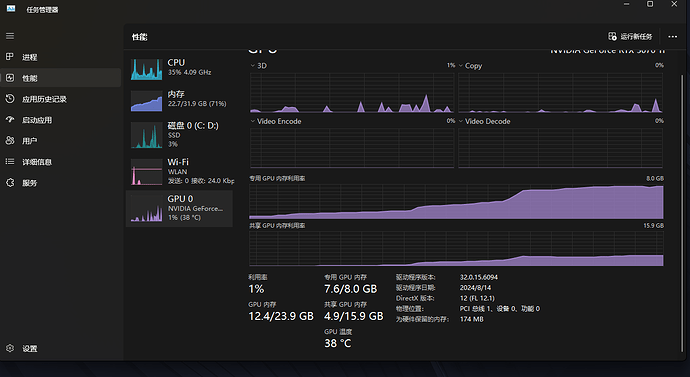The image size is (690, 377).
Task: Expand the 3D engine graph dropdown
Action: click(x=253, y=66)
